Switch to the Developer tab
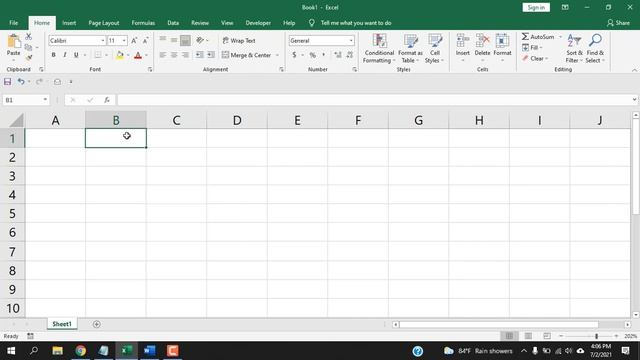 point(258,23)
